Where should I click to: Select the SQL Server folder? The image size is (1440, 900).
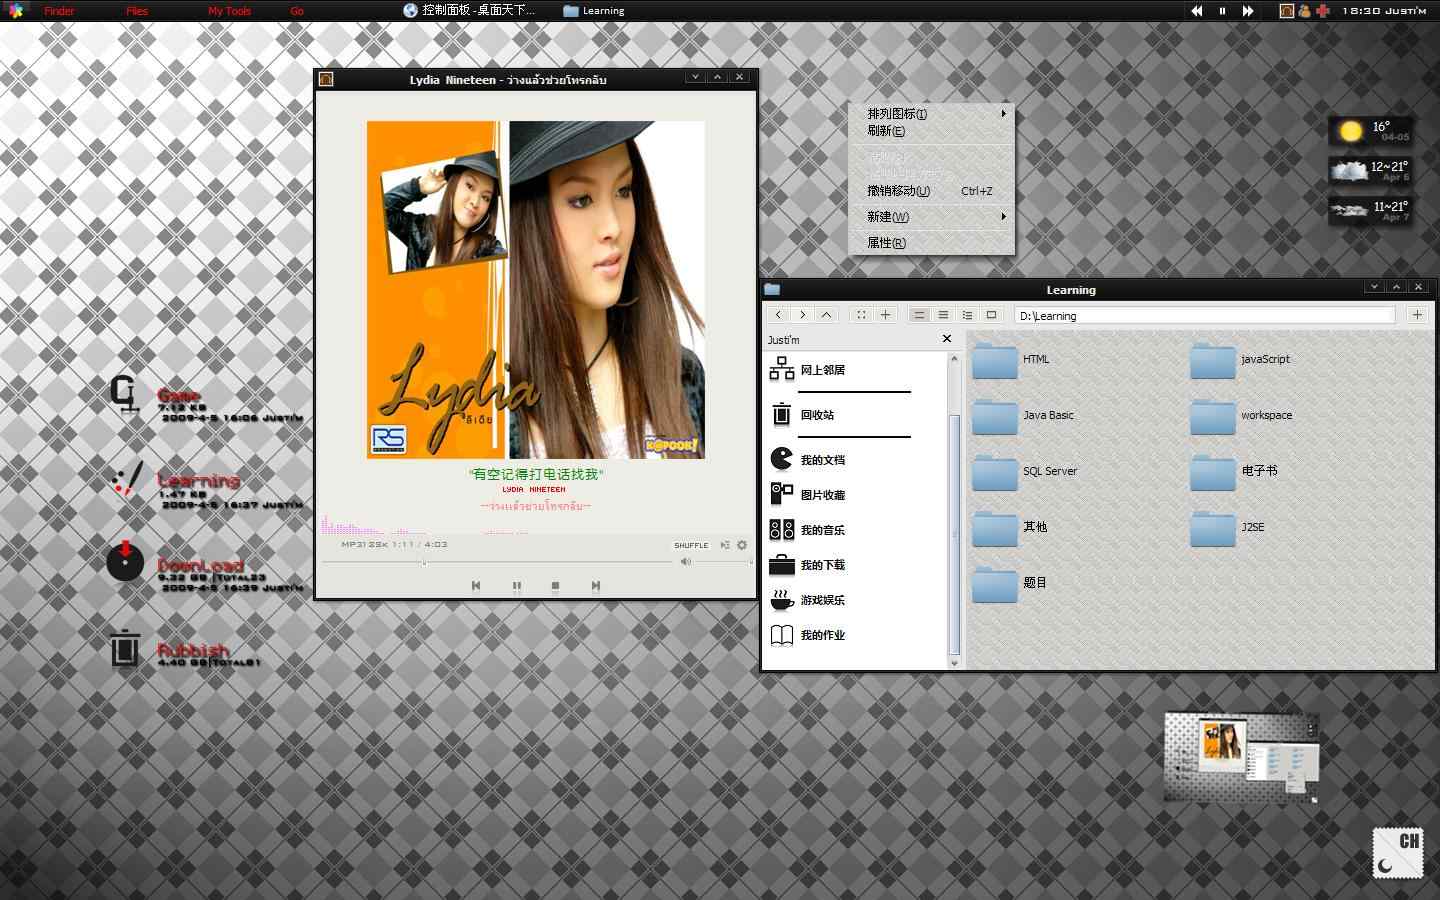click(x=1025, y=472)
